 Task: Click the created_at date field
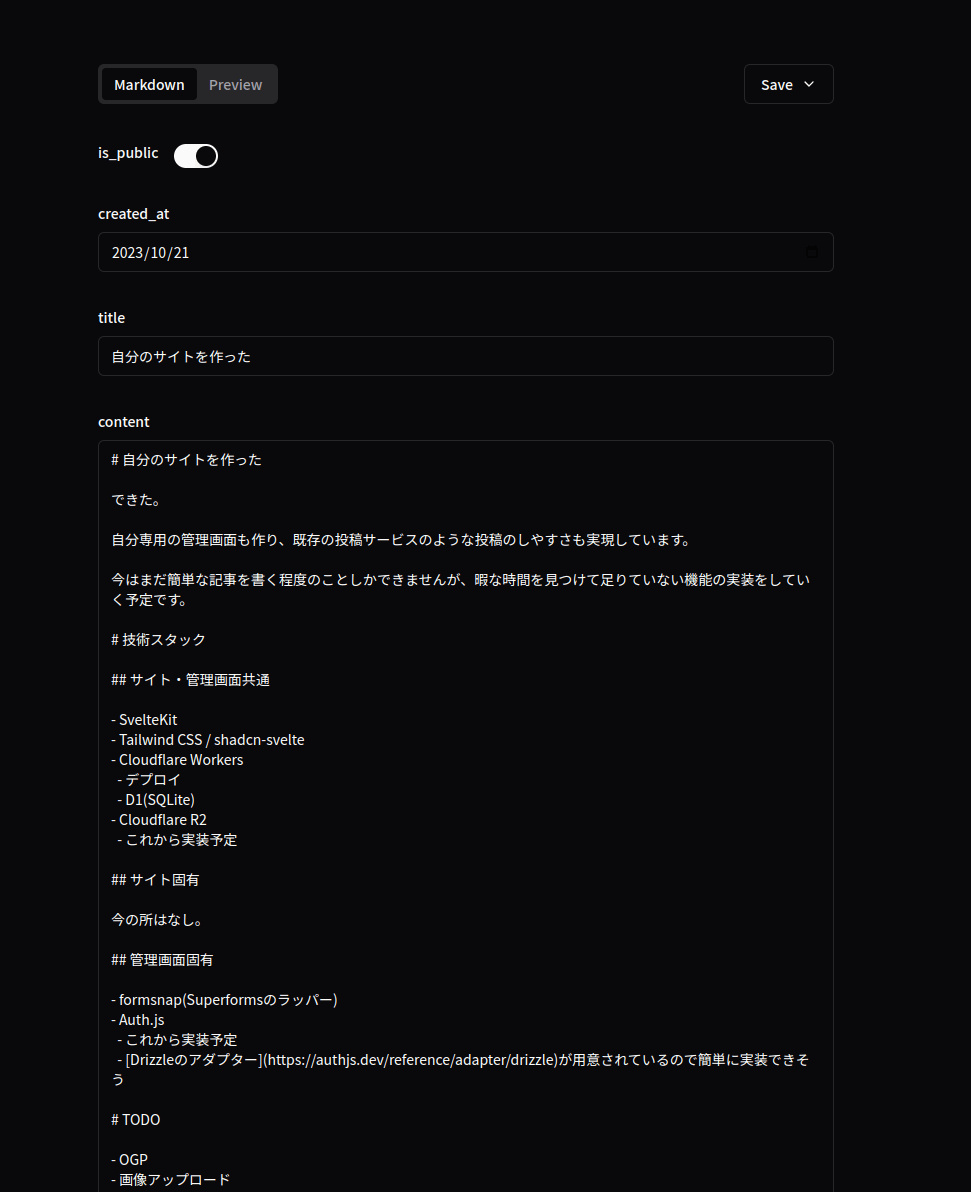point(465,252)
